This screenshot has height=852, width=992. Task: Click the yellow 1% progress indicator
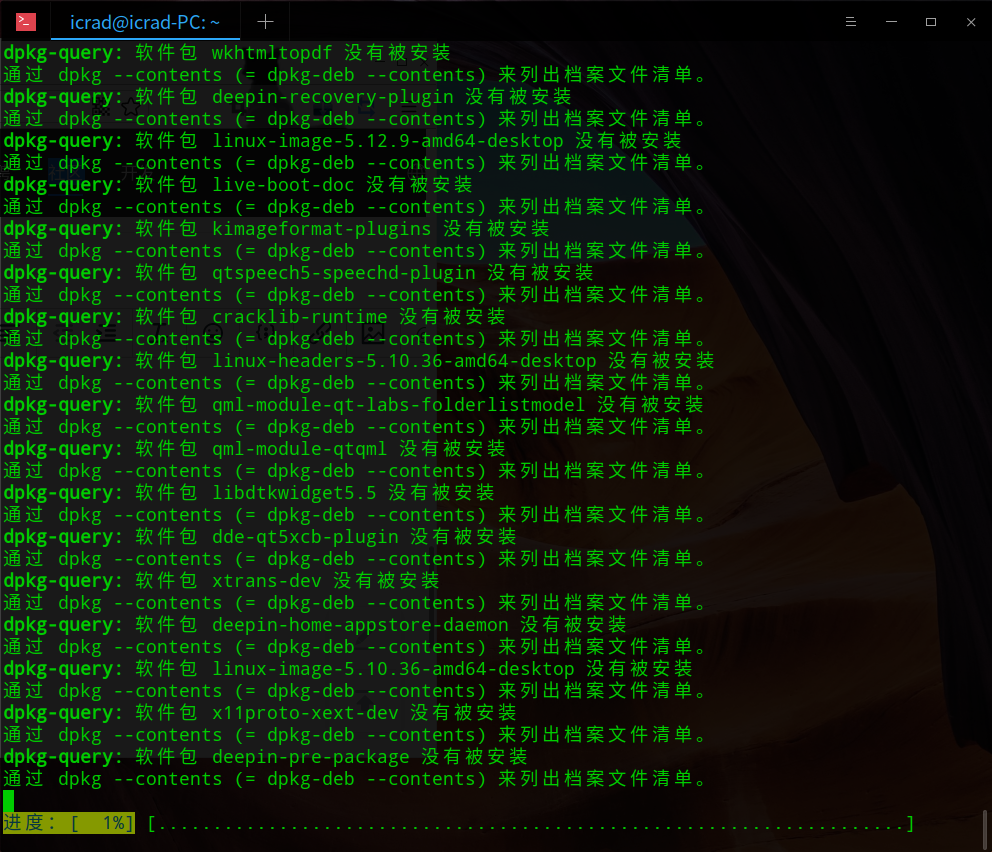tap(68, 823)
